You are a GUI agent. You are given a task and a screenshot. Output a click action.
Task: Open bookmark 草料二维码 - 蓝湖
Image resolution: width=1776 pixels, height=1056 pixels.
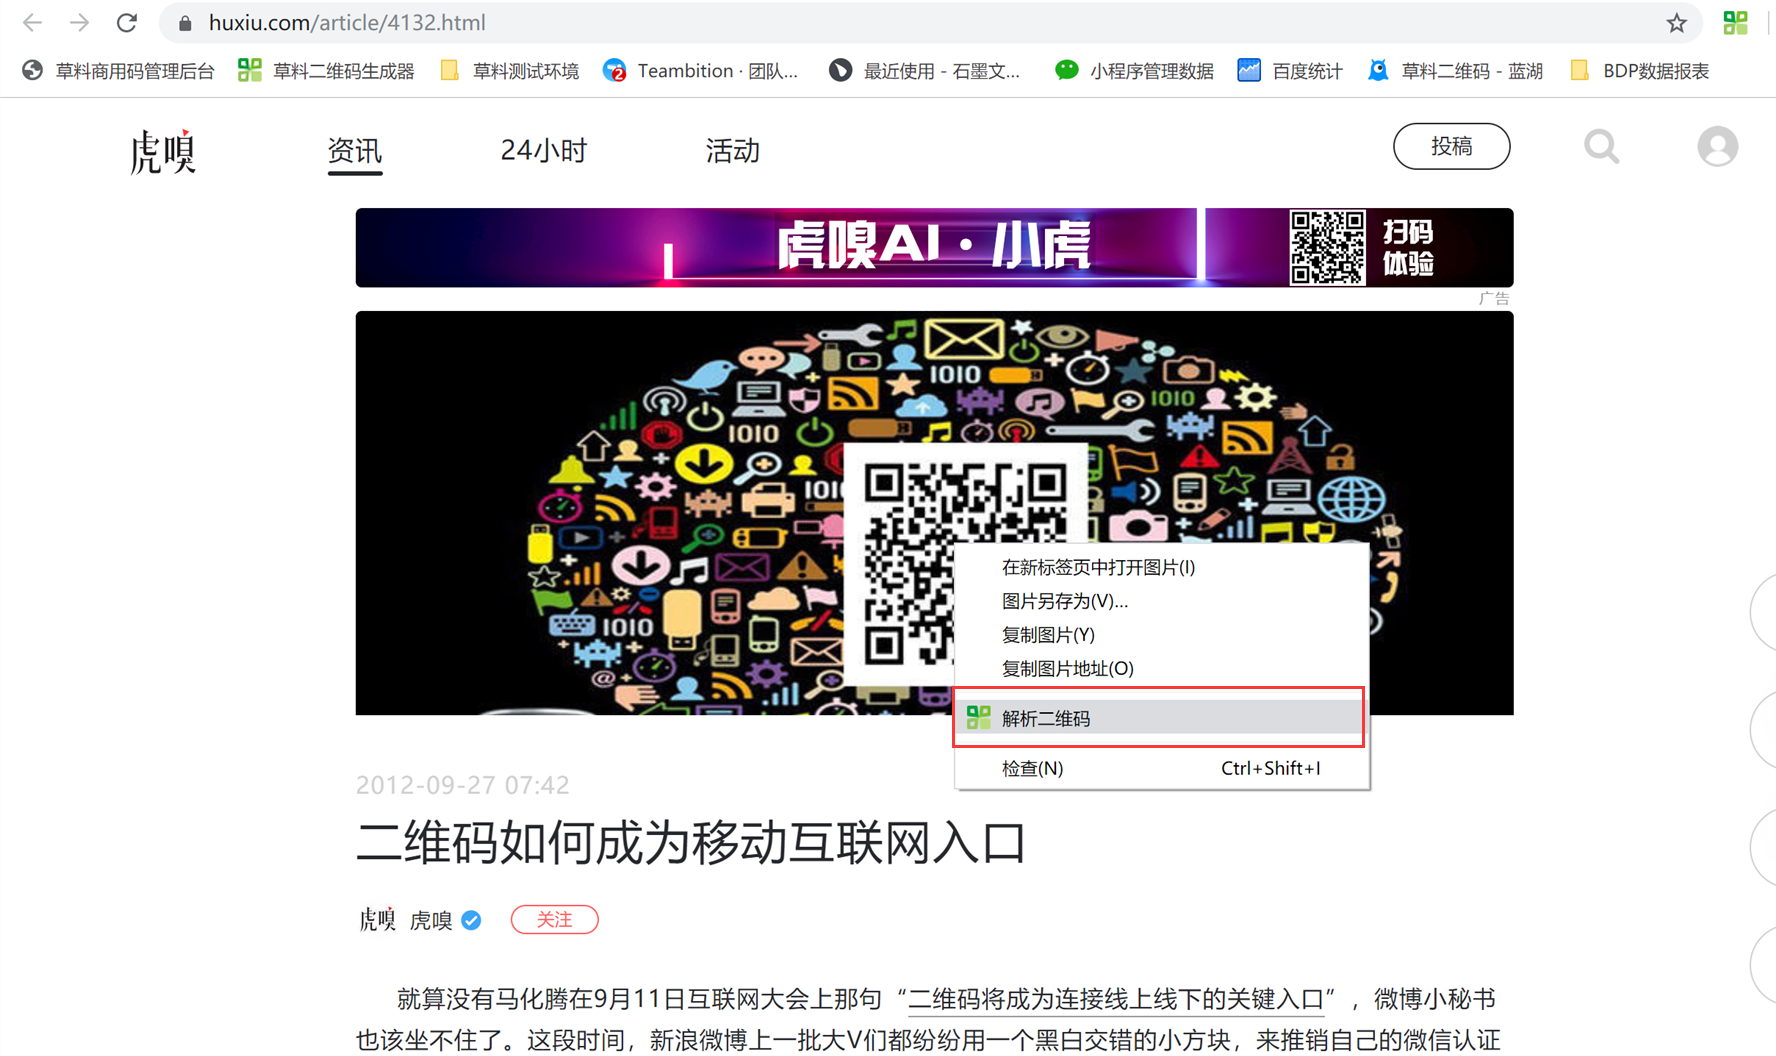pyautogui.click(x=1456, y=71)
